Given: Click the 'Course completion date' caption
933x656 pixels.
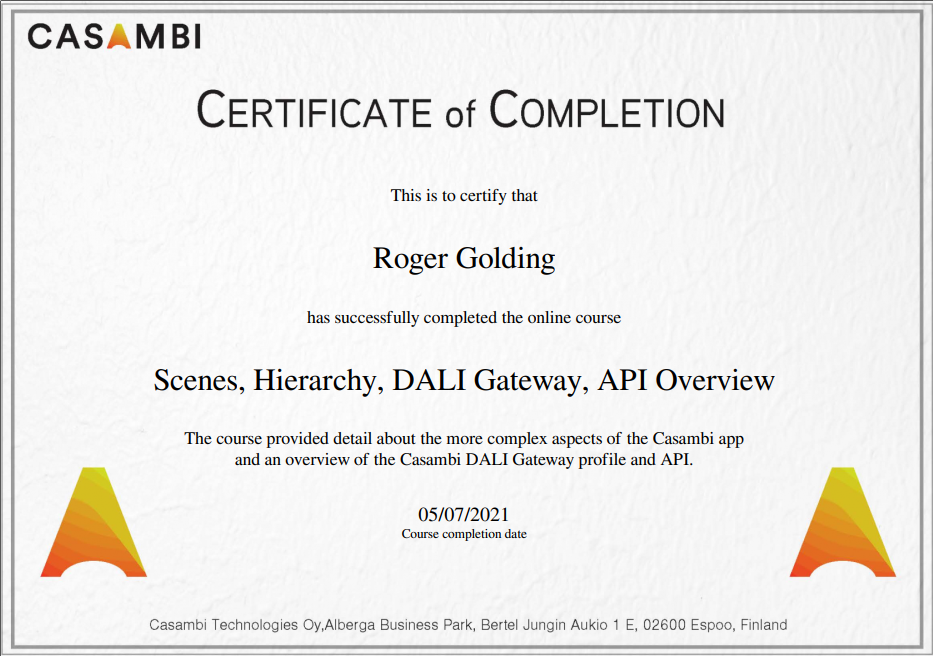Looking at the screenshot, I should click(x=464, y=534).
